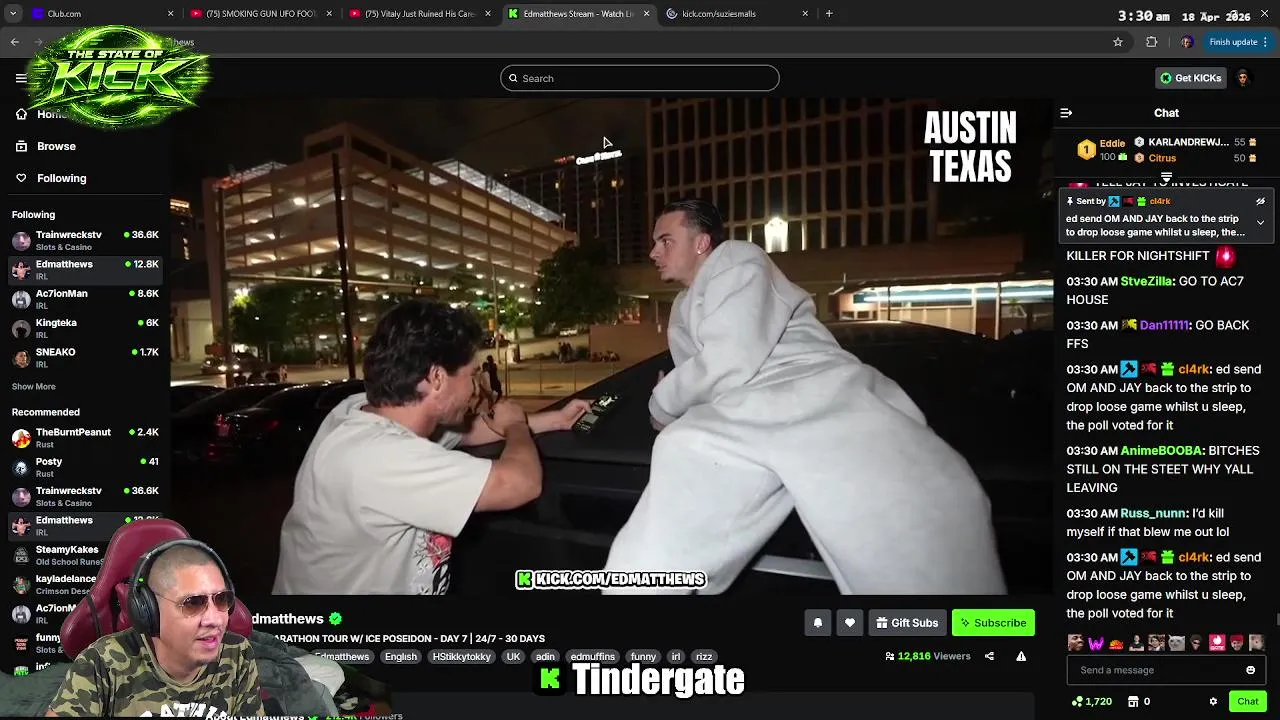Viewport: 1280px width, 720px height.
Task: Click the irl stream tag
Action: [x=676, y=657]
